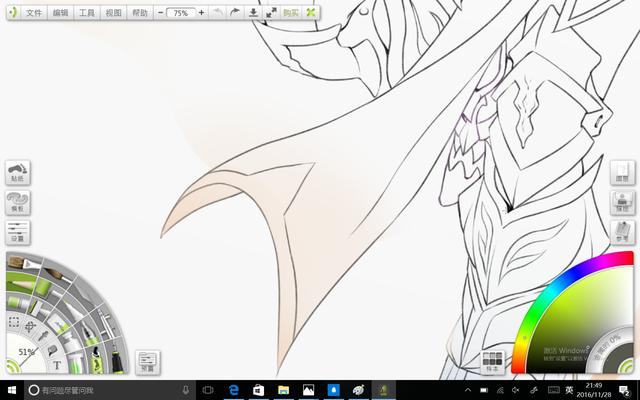Click the zoom in plus button

tap(201, 13)
